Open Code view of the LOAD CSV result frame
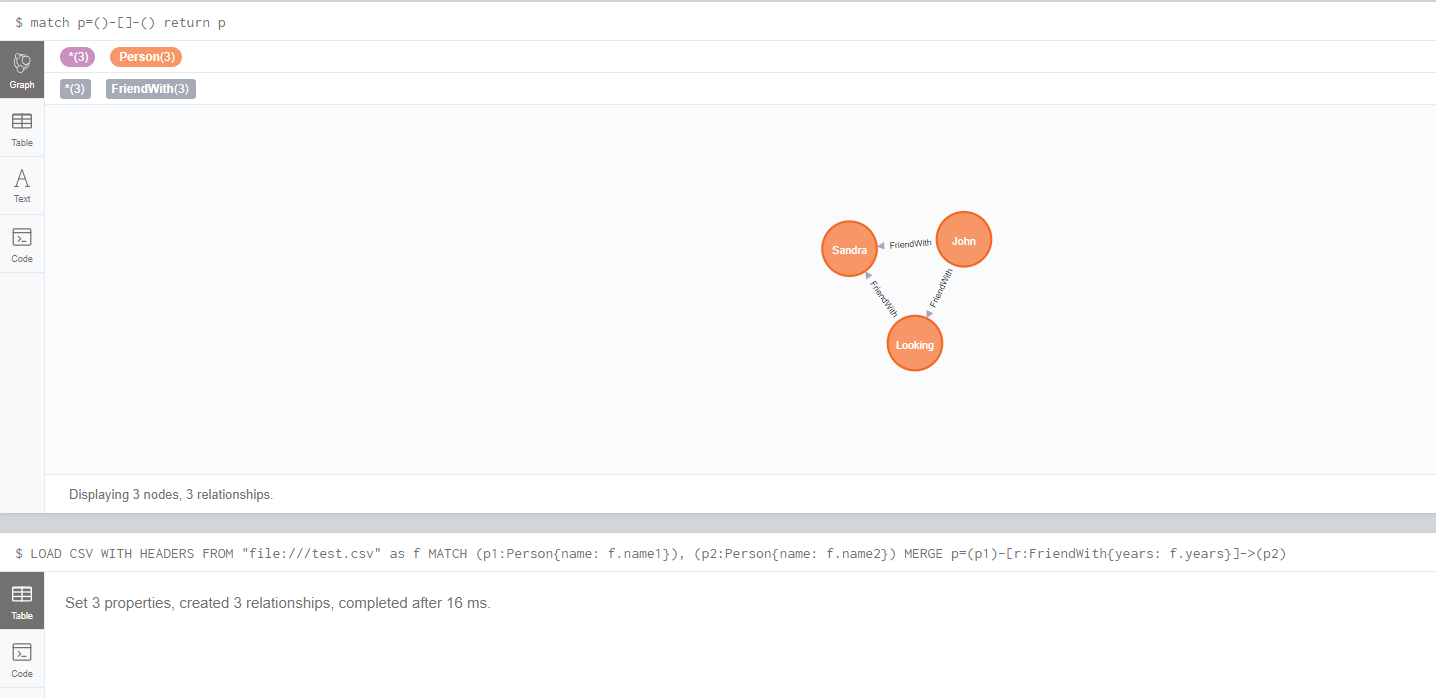Image resolution: width=1436 pixels, height=698 pixels. tap(22, 658)
